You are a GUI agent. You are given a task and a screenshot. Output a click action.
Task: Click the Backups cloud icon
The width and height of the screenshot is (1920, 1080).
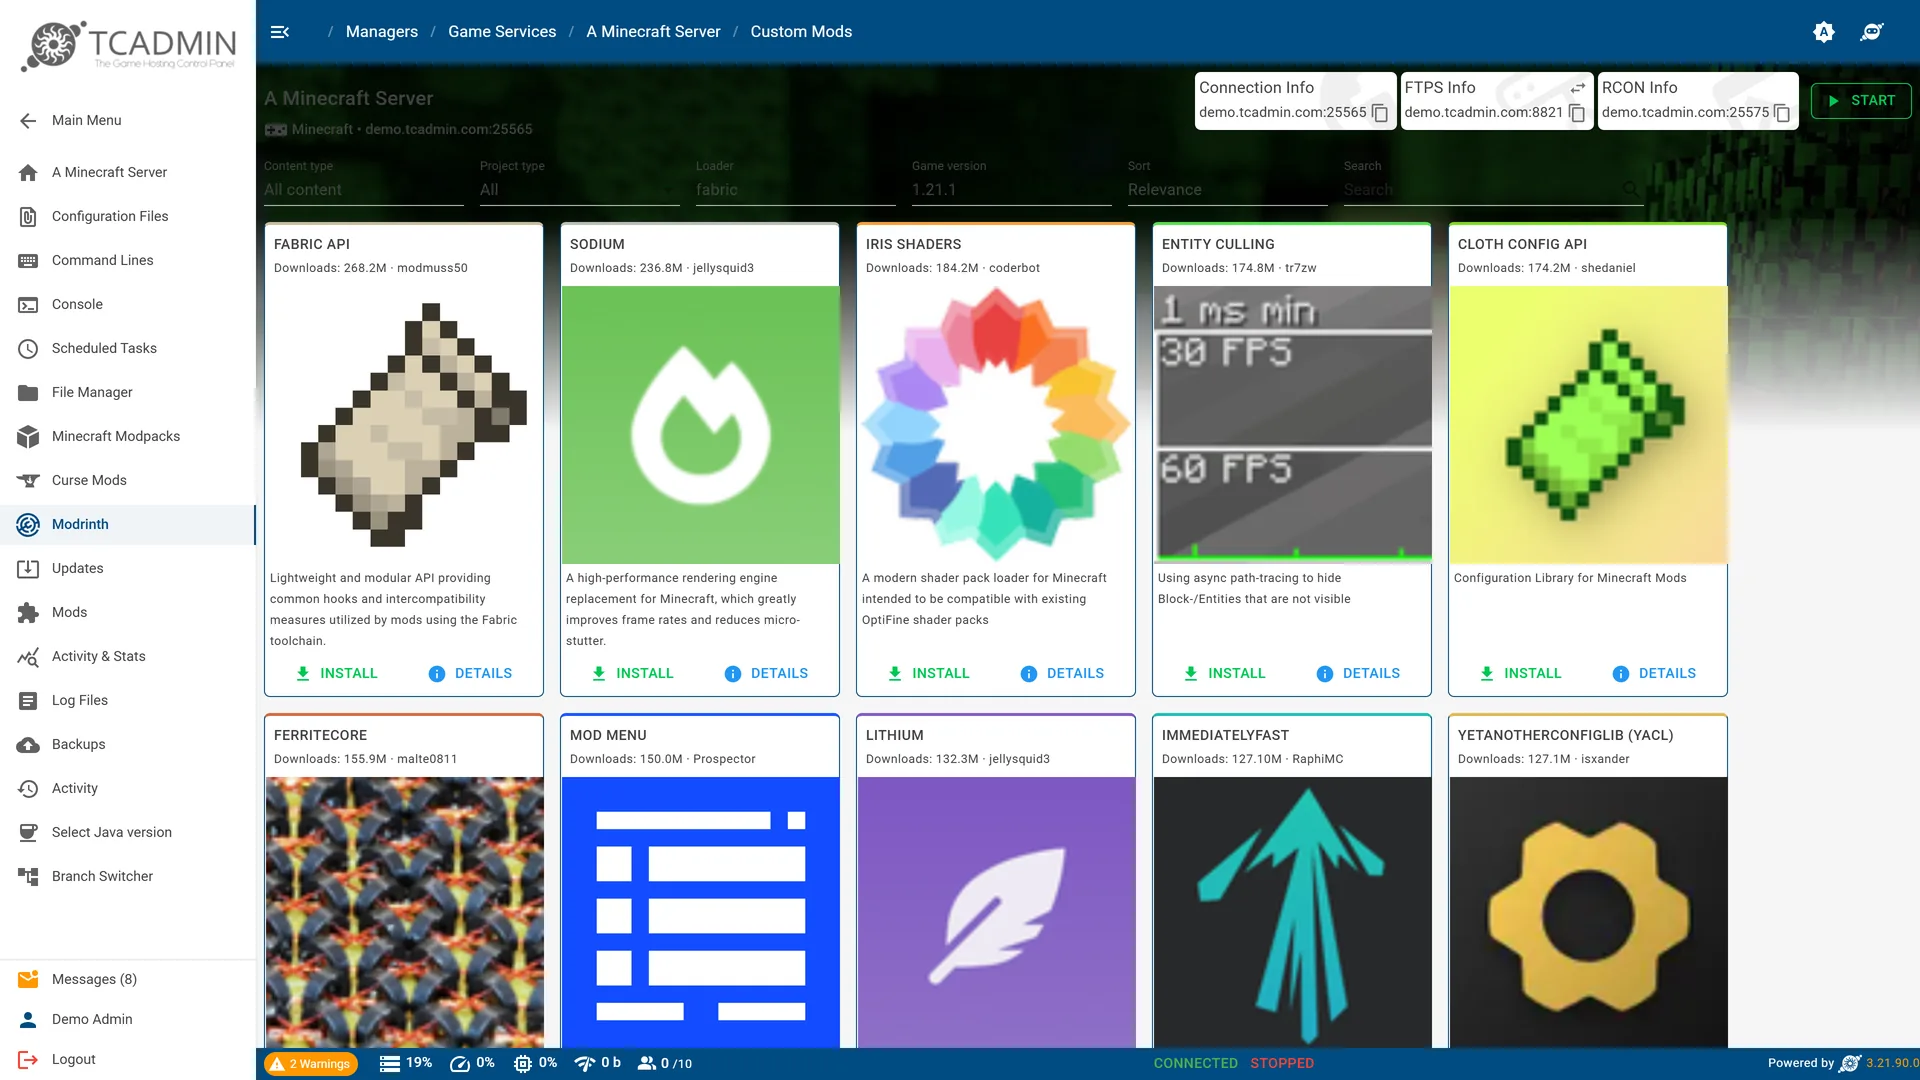(x=28, y=744)
